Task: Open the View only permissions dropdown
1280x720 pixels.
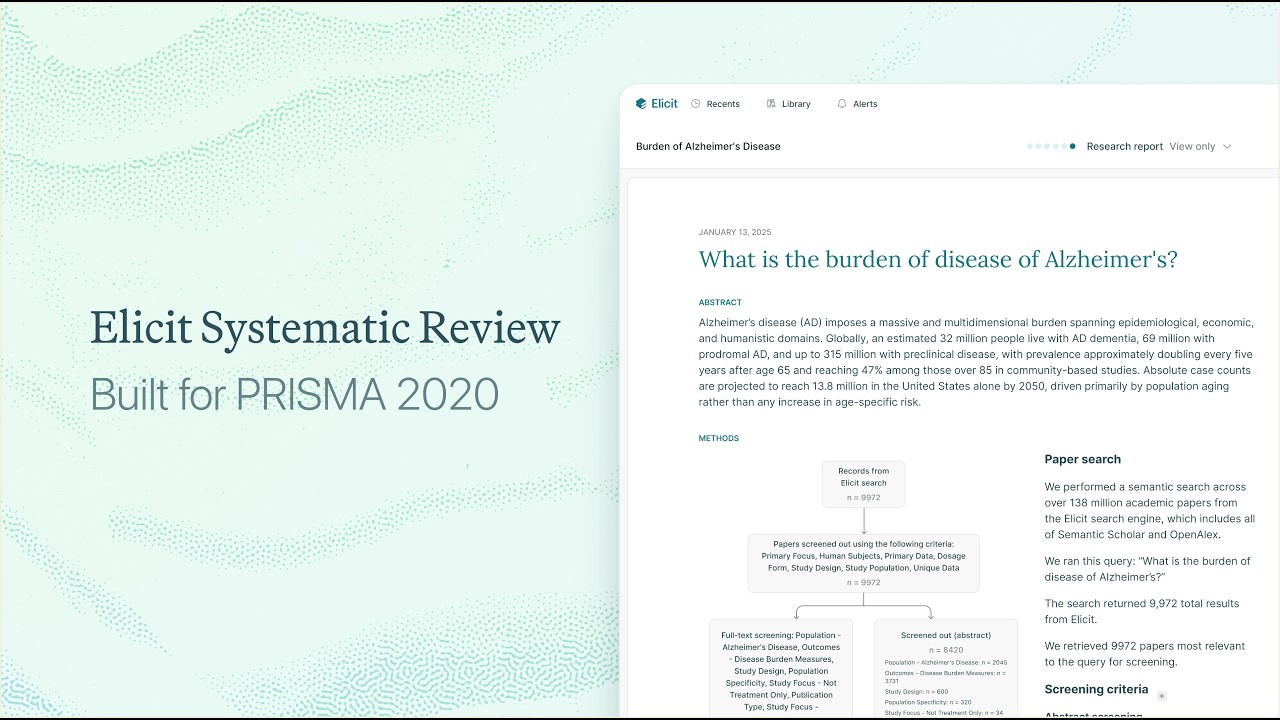Action: (x=1200, y=146)
